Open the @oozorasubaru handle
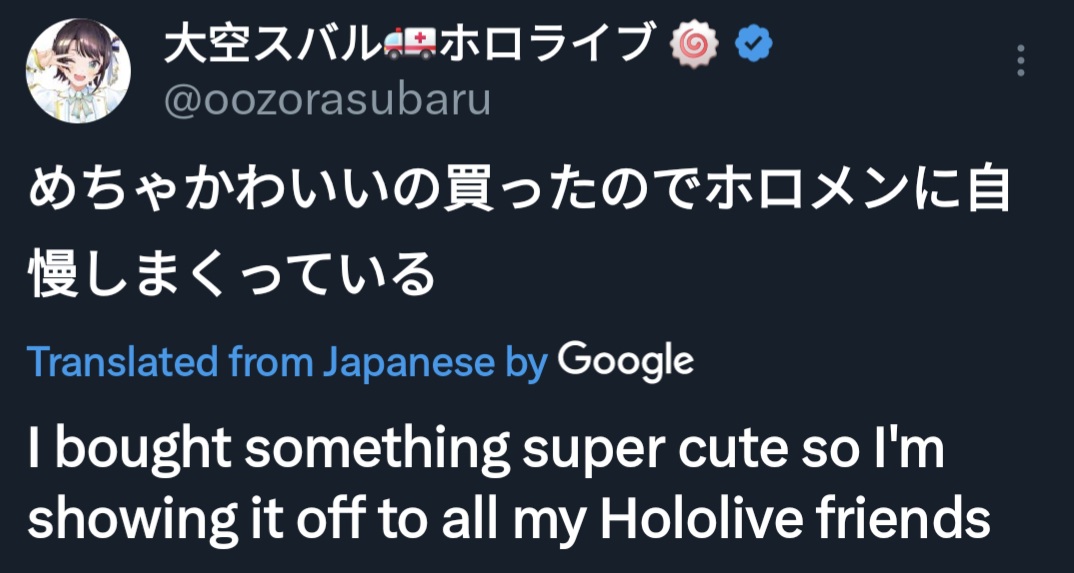 point(327,101)
